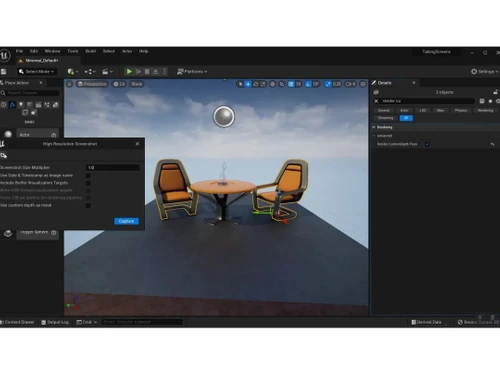This screenshot has width=500, height=375.
Task: Open the viewport options hamburger menu
Action: click(69, 84)
